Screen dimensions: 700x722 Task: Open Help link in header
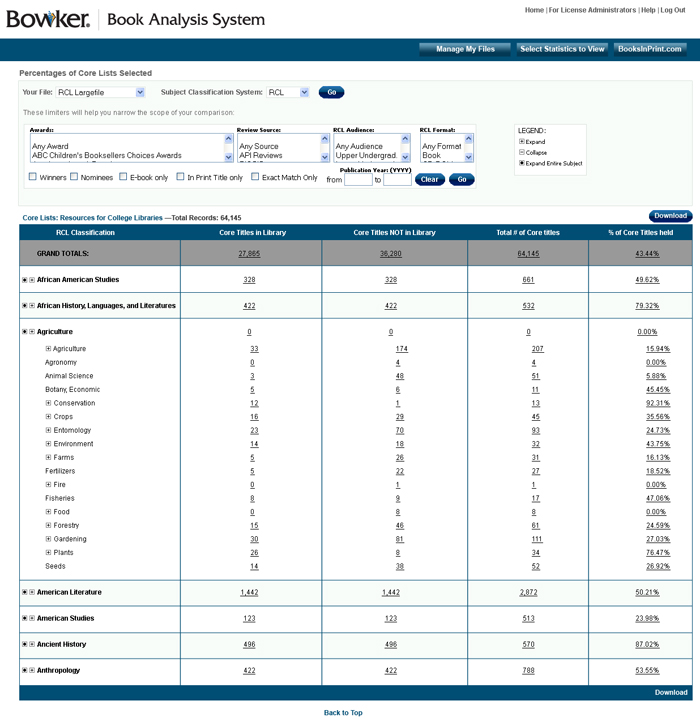[x=648, y=10]
